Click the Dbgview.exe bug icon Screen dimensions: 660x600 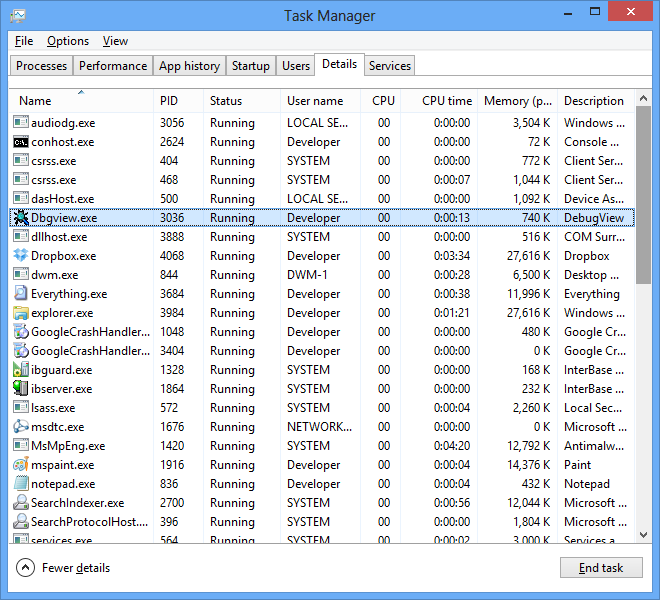click(x=21, y=218)
